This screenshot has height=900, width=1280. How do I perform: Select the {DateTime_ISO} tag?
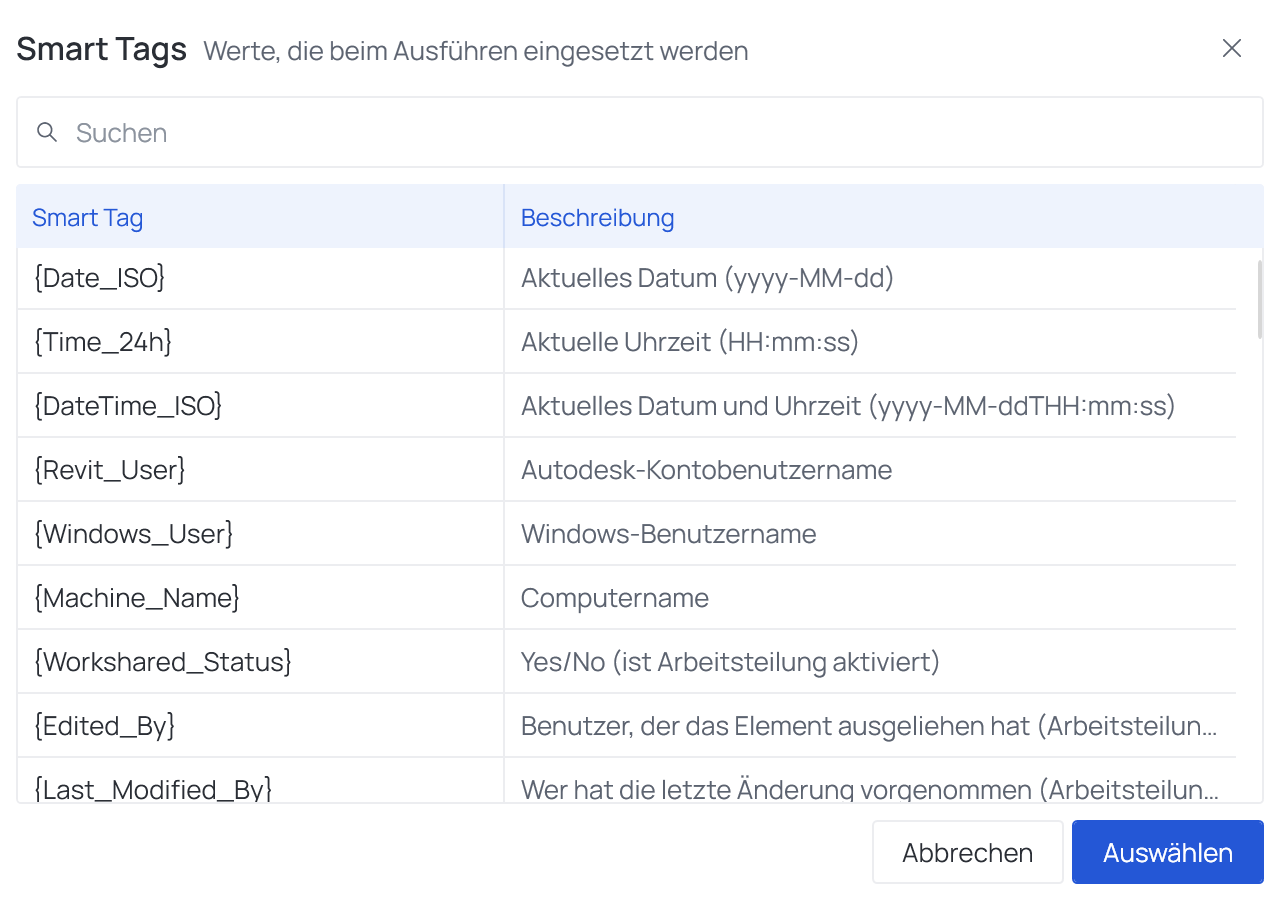point(127,406)
